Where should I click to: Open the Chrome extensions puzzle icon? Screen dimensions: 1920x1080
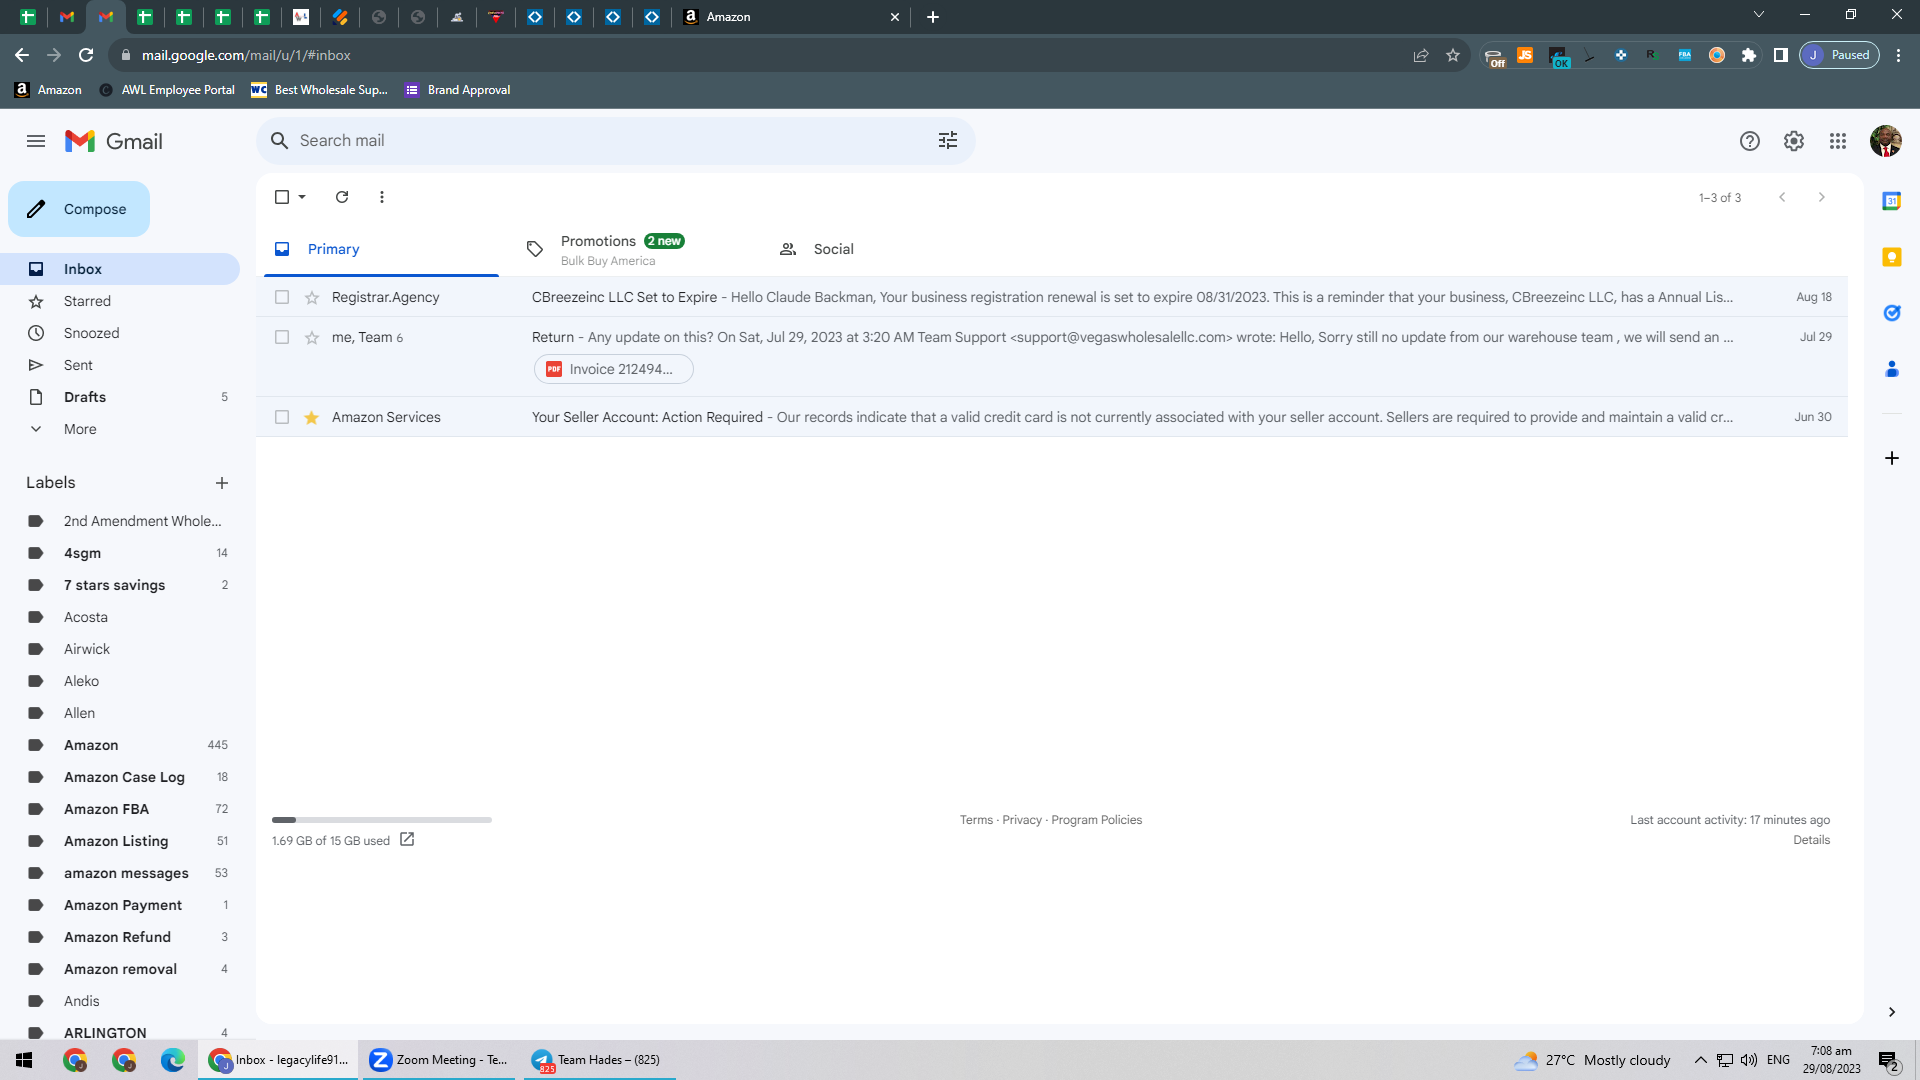coord(1748,56)
